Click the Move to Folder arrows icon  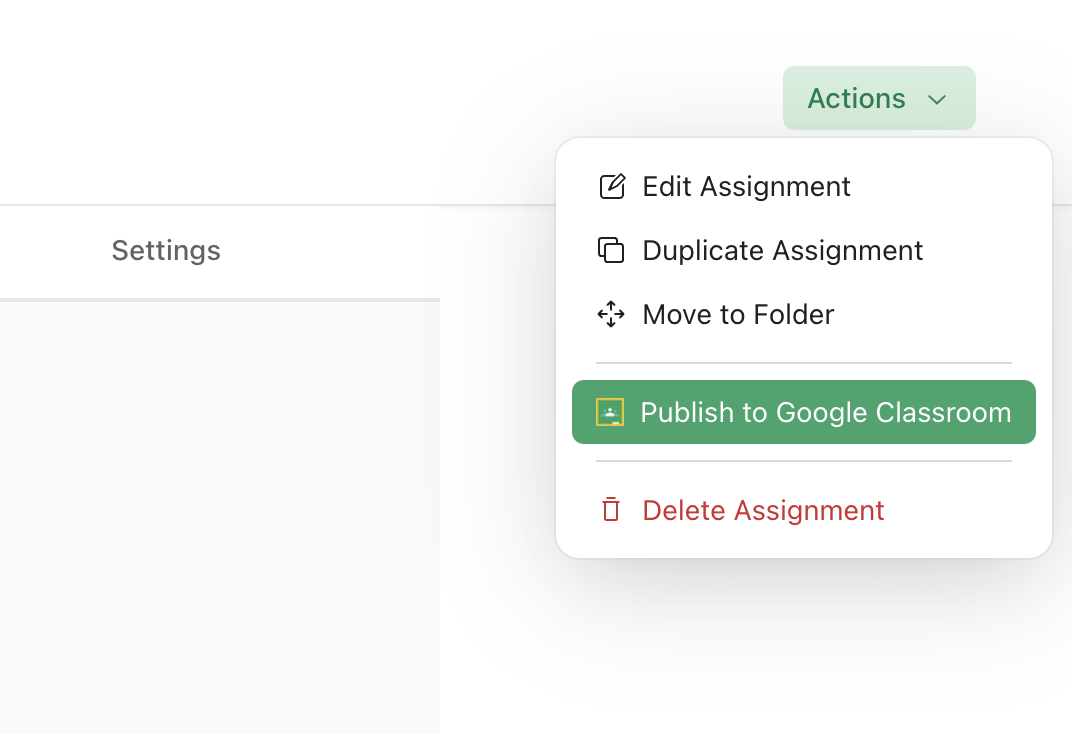(611, 314)
